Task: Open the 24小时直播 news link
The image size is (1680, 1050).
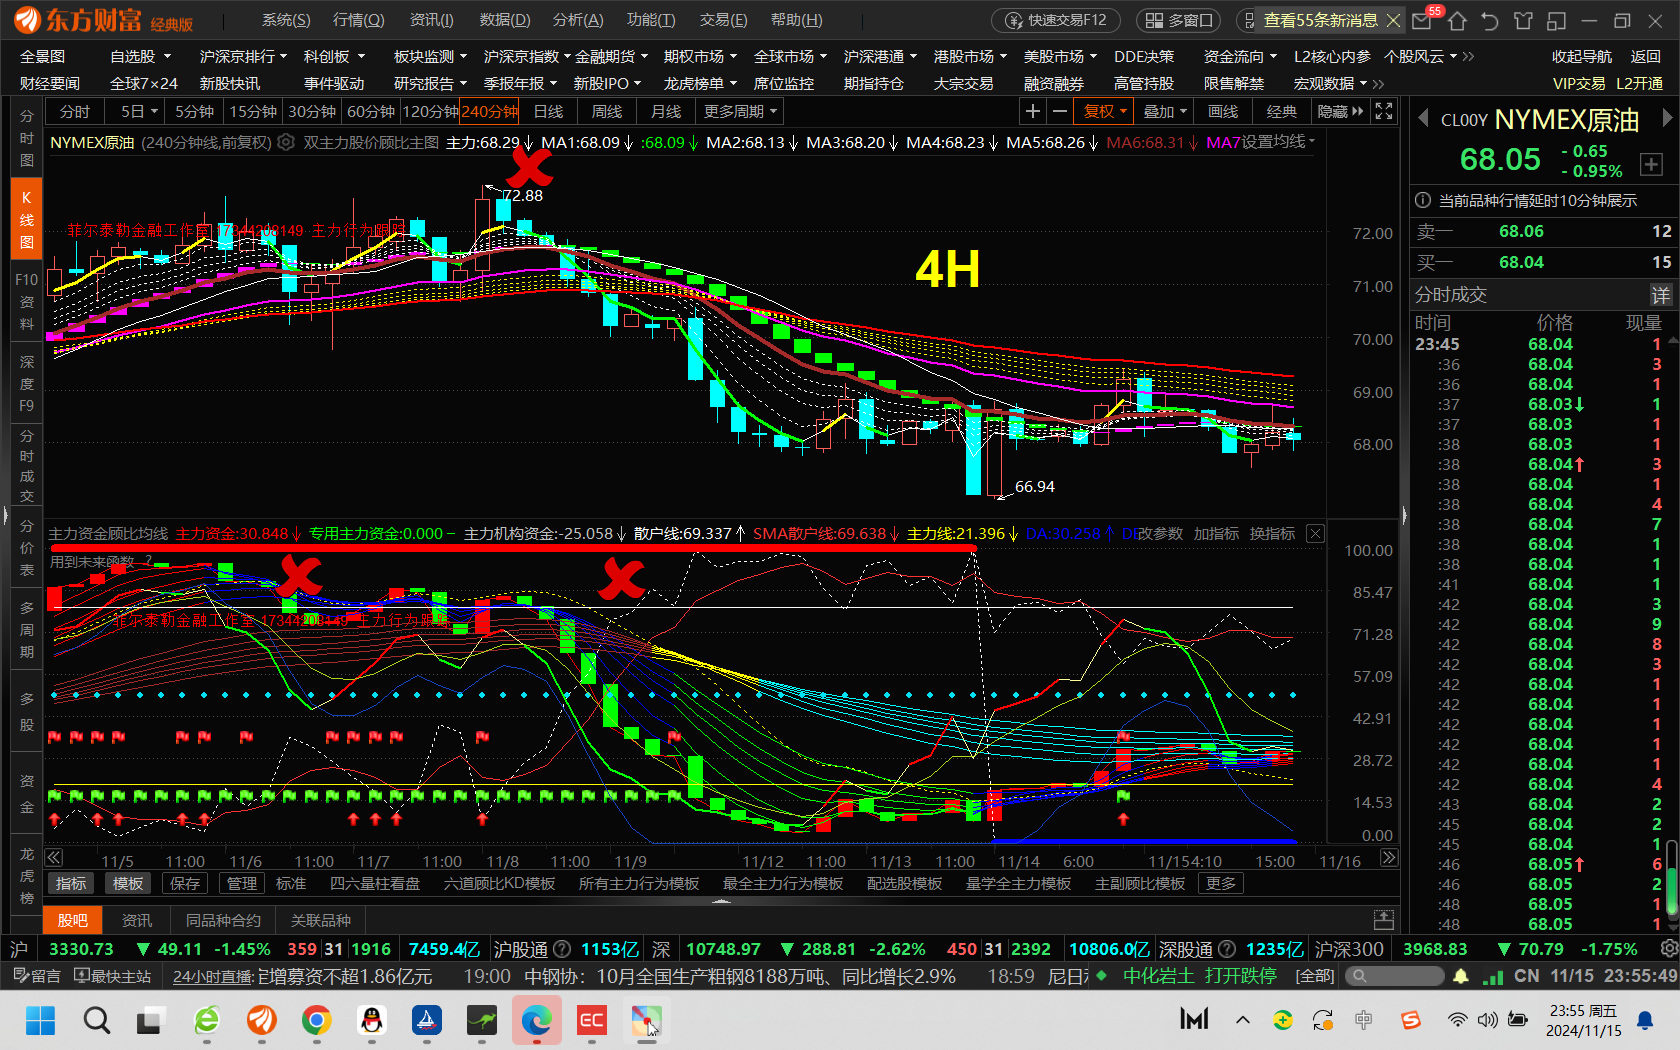Action: (x=212, y=977)
